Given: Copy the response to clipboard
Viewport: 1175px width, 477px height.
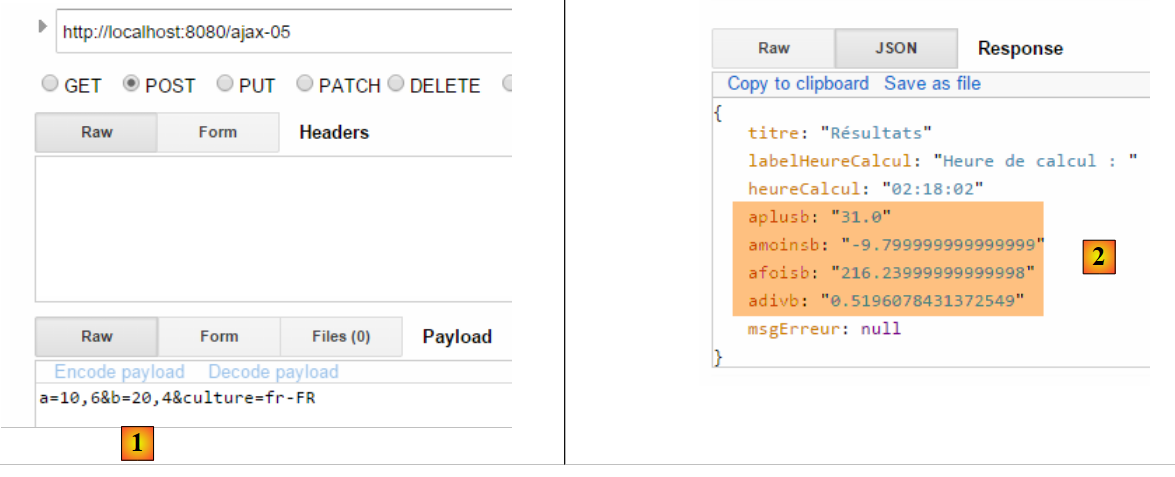Looking at the screenshot, I should click(797, 83).
